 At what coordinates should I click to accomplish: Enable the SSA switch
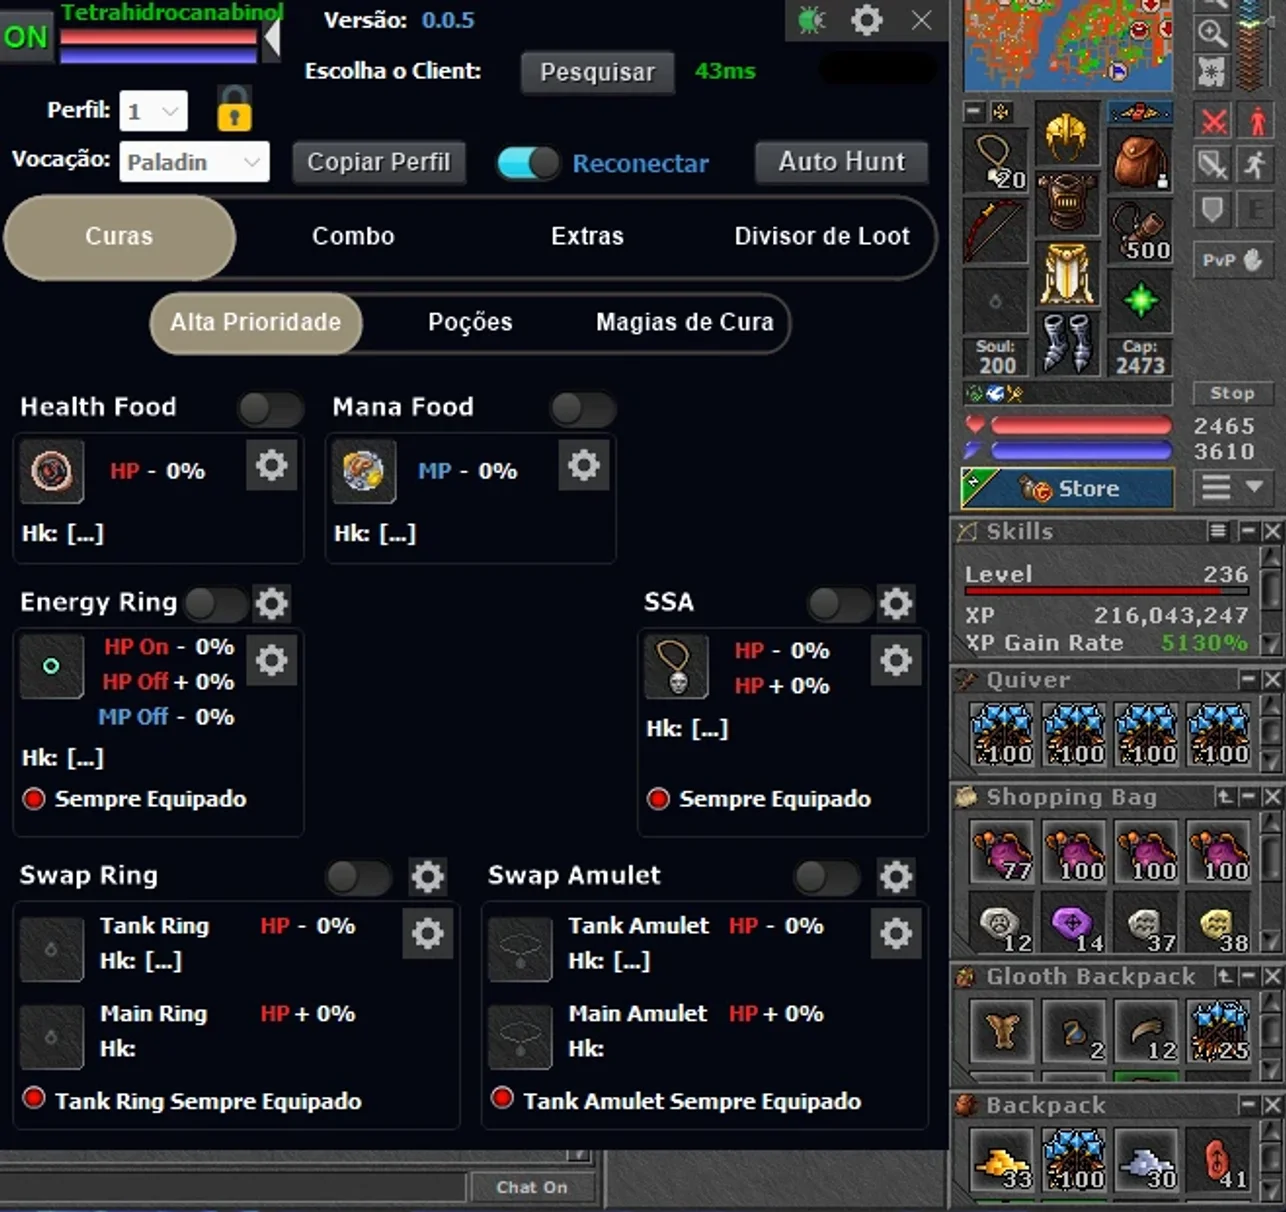point(840,603)
